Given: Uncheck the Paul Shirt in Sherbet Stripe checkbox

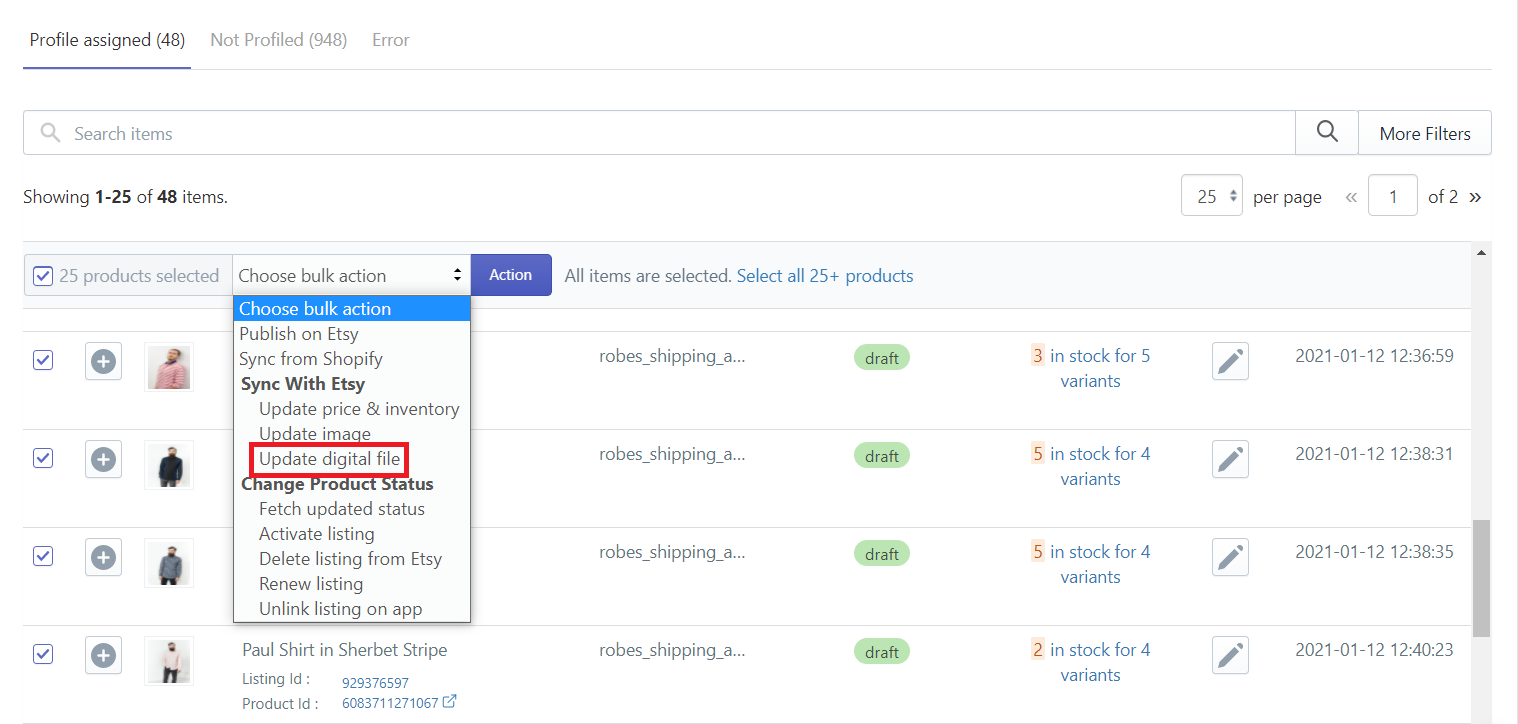Looking at the screenshot, I should pos(43,654).
